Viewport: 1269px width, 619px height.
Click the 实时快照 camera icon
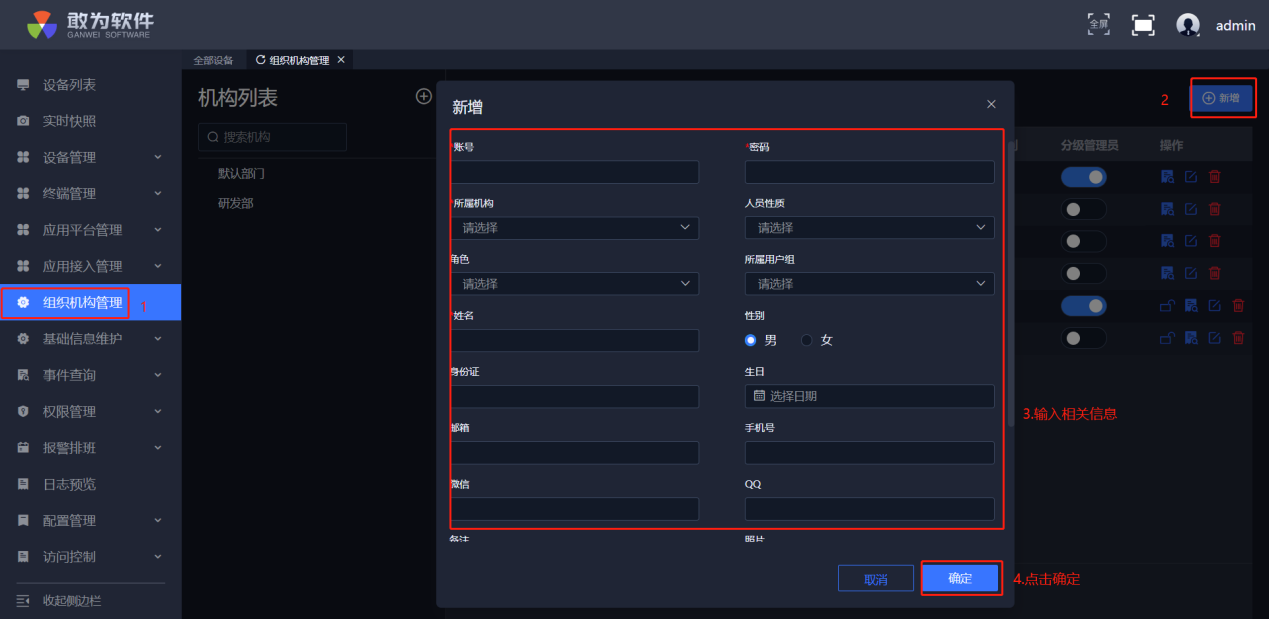(x=23, y=121)
